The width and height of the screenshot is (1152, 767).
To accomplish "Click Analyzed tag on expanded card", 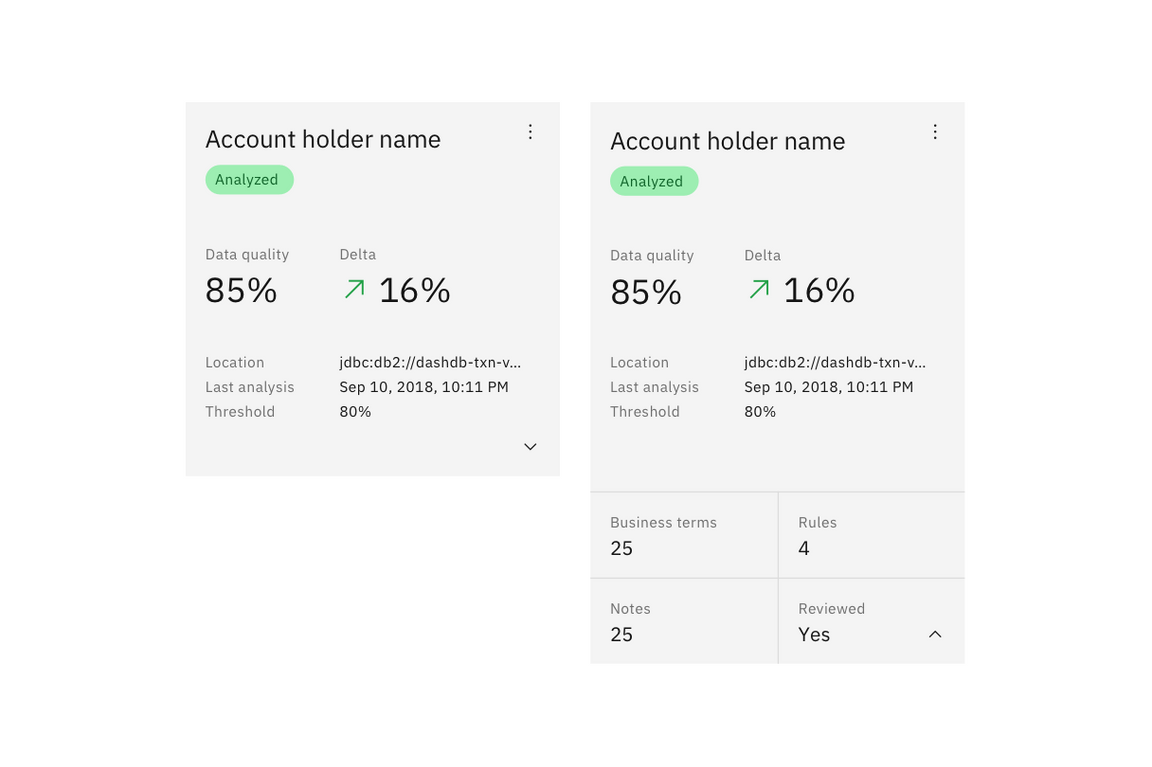I will point(654,181).
